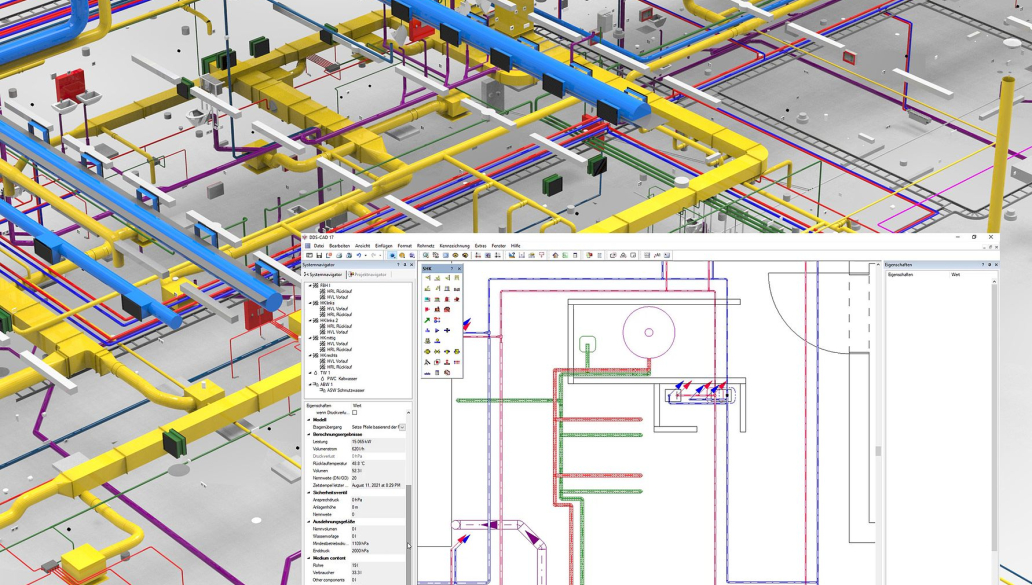Click scroll-up arrow of left properties list
The height and width of the screenshot is (585, 1032).
(x=409, y=413)
